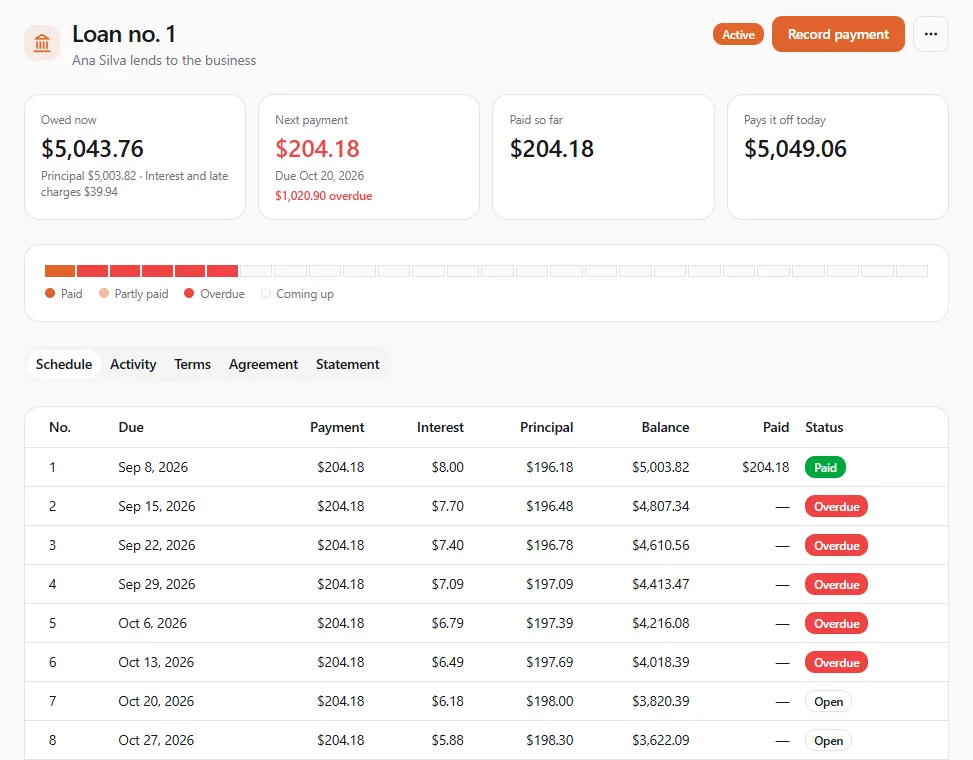973x760 pixels.
Task: Click the Overdue legend red dot
Action: tap(189, 293)
